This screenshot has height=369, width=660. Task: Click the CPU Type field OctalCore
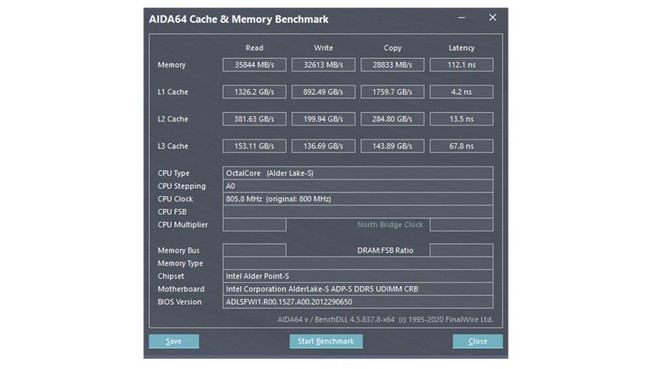point(358,173)
